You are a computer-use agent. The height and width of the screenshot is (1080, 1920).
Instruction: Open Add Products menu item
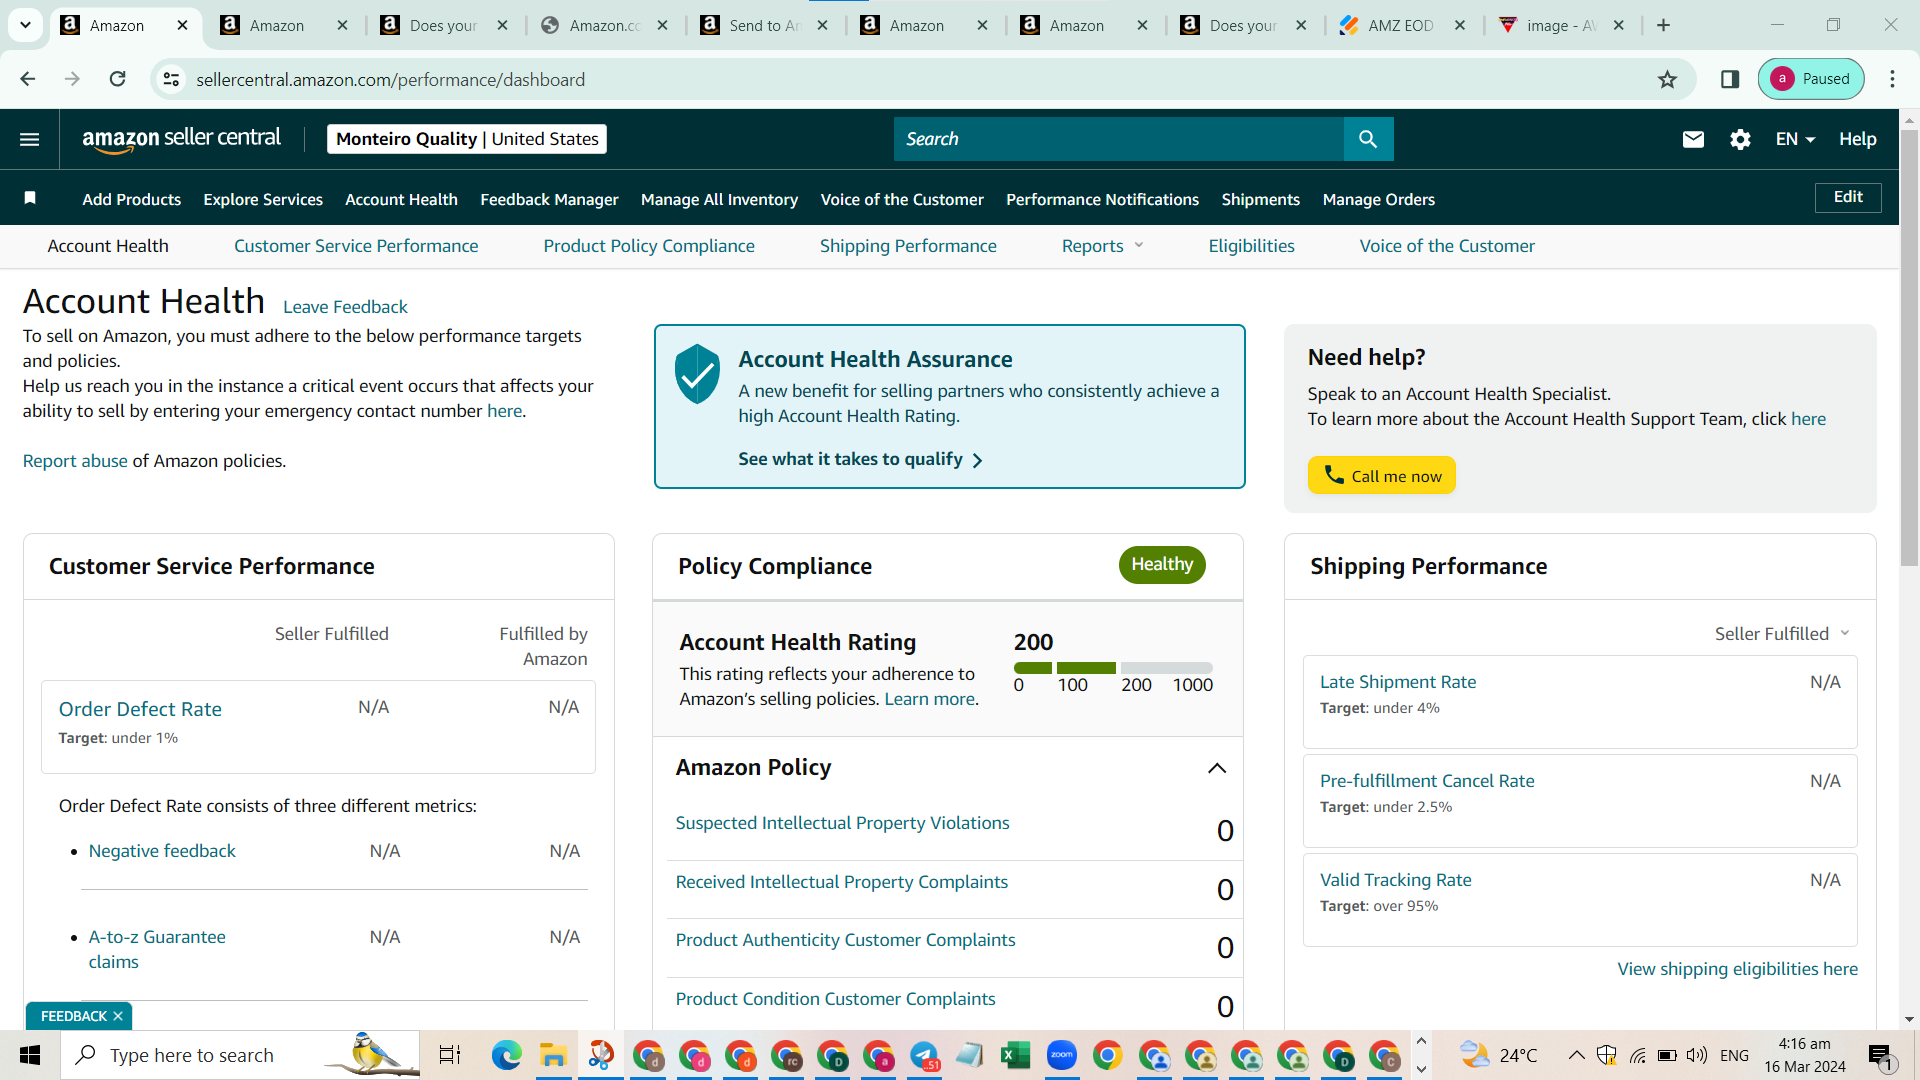pos(132,199)
